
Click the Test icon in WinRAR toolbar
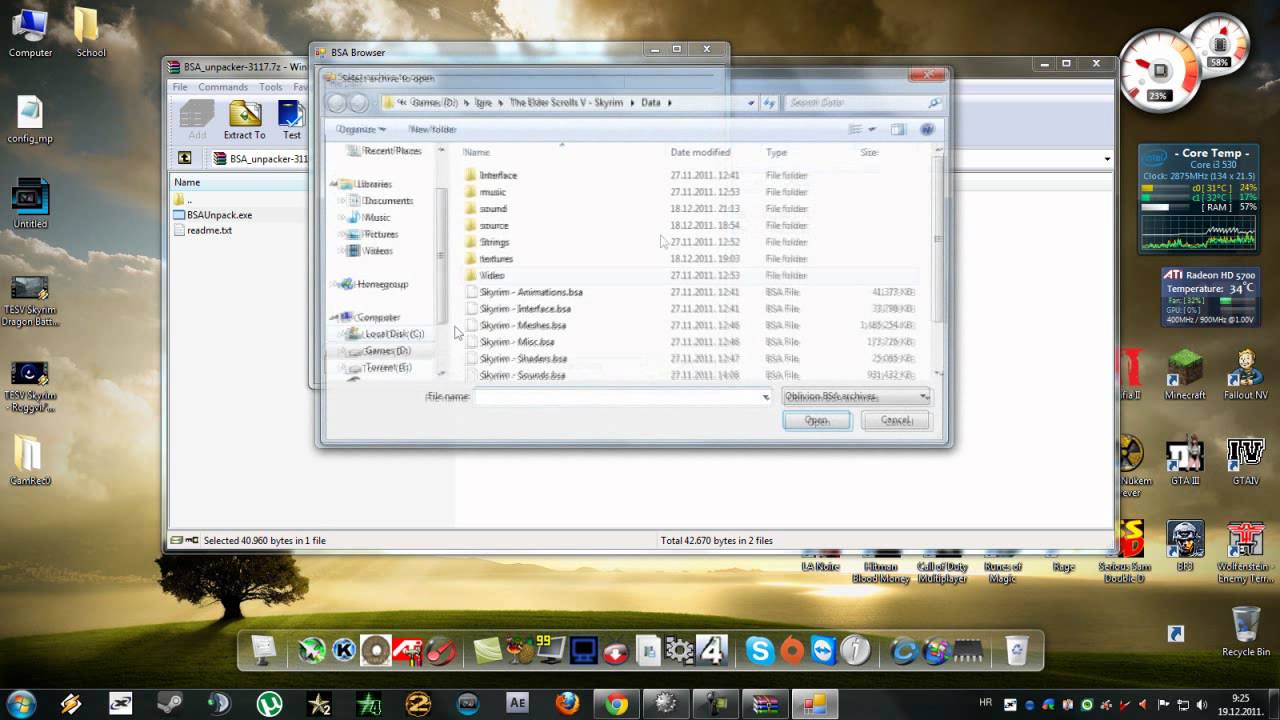291,121
